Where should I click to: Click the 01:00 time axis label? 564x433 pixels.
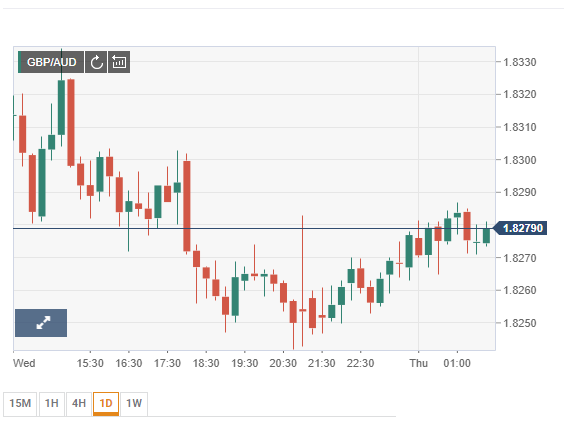(x=457, y=363)
